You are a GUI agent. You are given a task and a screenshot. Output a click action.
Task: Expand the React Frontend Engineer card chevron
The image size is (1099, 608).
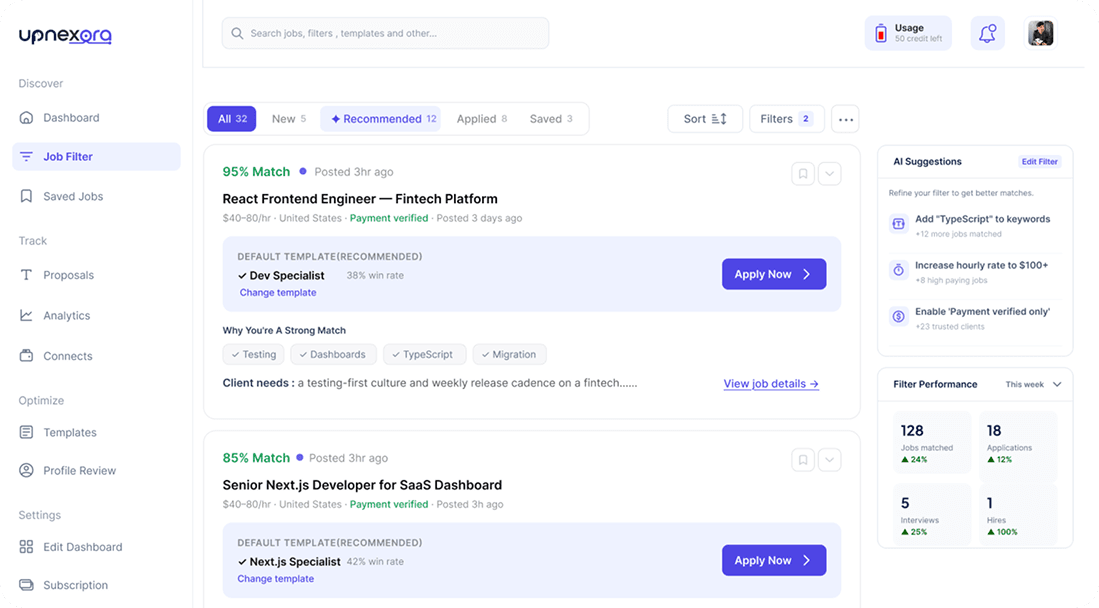point(830,173)
